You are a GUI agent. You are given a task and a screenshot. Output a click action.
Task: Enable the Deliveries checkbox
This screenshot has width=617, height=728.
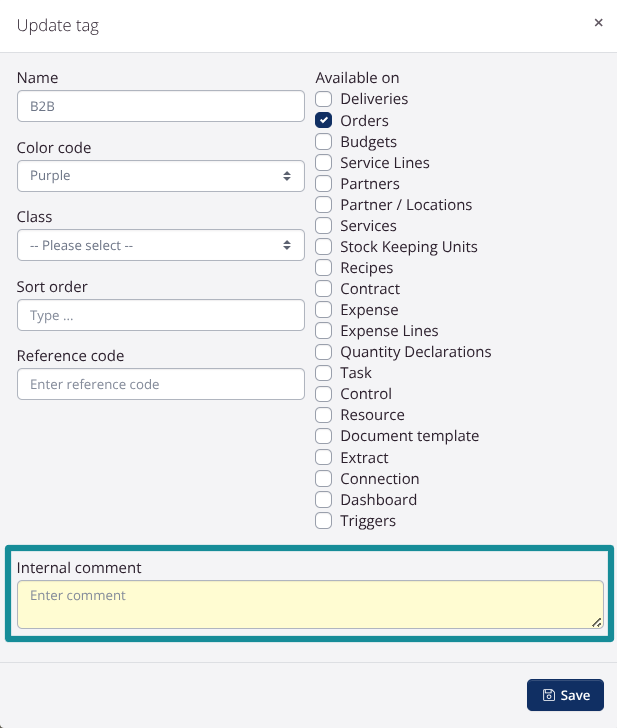[x=324, y=99]
